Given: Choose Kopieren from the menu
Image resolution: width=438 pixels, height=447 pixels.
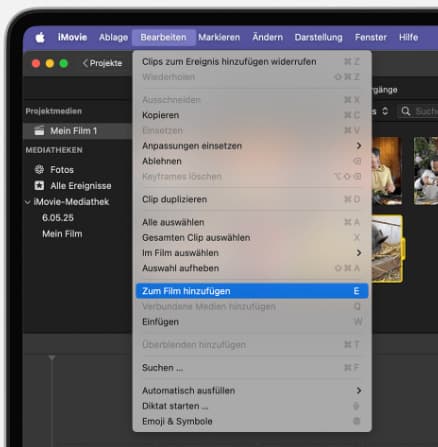Looking at the screenshot, I should tap(252, 115).
